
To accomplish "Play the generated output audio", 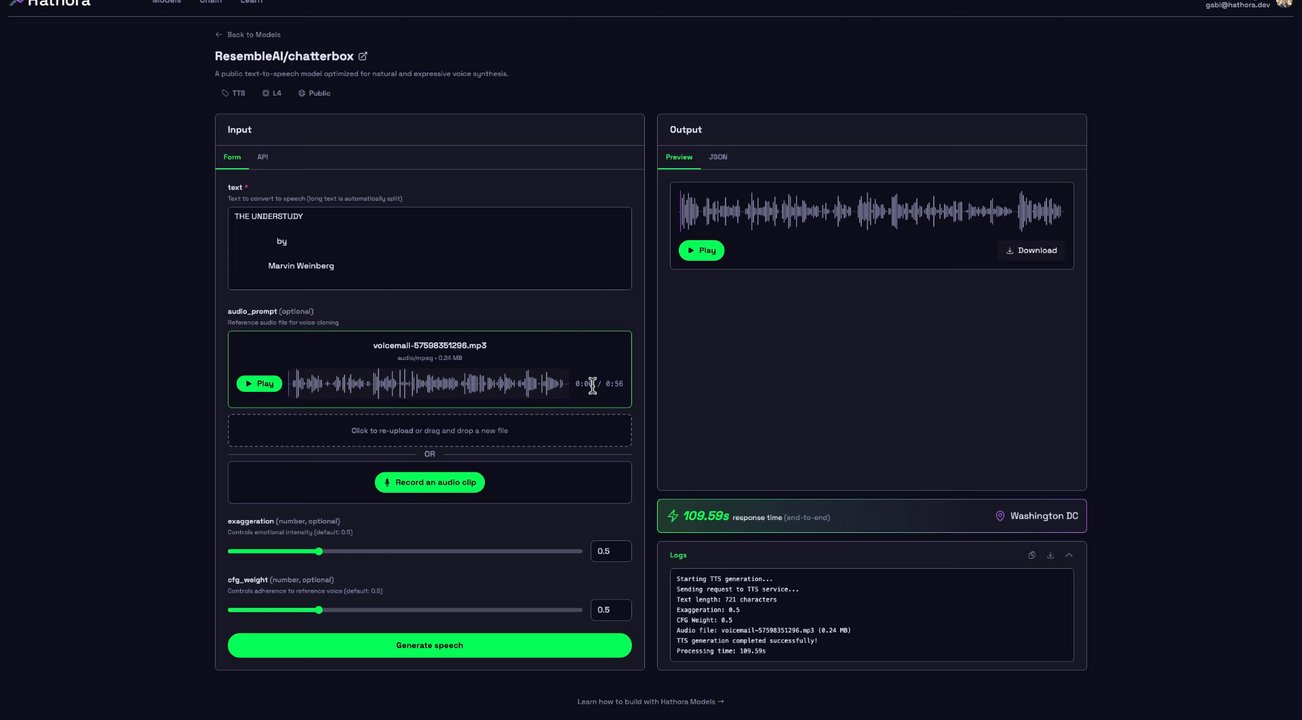I will (x=701, y=250).
